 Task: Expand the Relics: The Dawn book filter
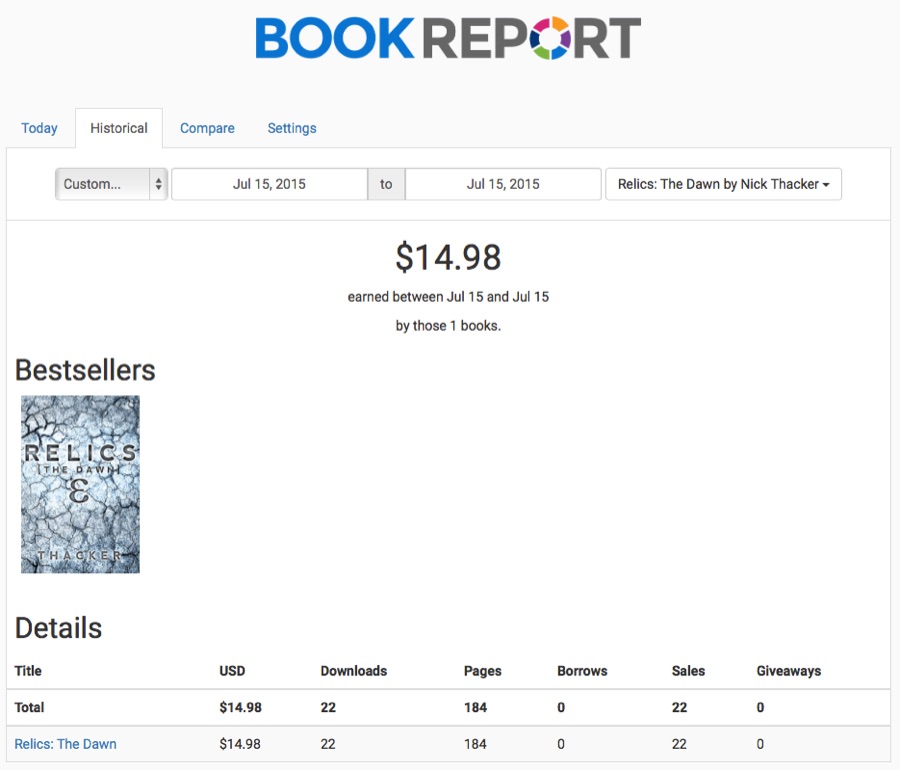click(x=723, y=184)
